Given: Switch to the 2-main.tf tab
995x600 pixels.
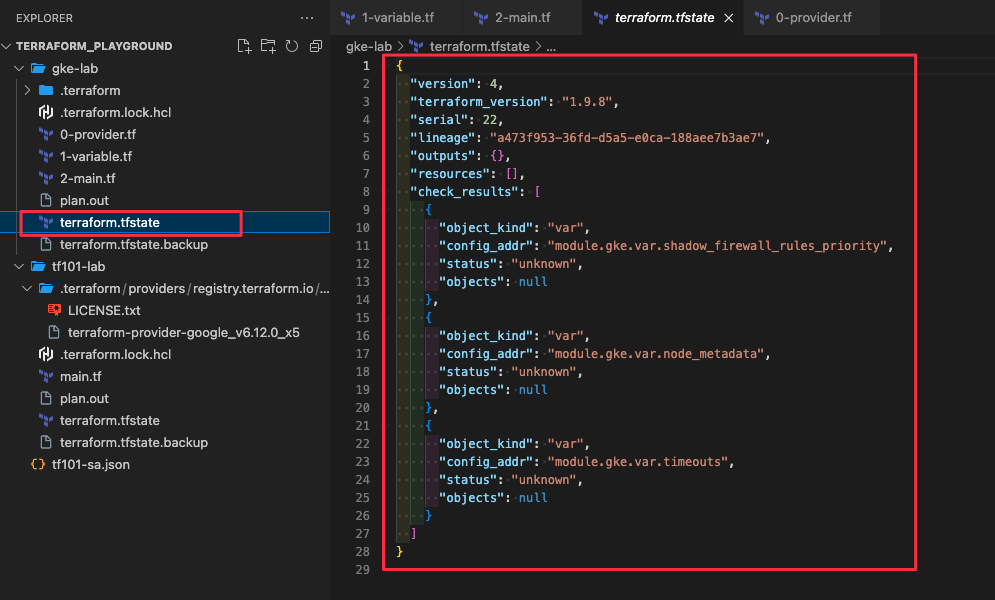Looking at the screenshot, I should point(520,17).
